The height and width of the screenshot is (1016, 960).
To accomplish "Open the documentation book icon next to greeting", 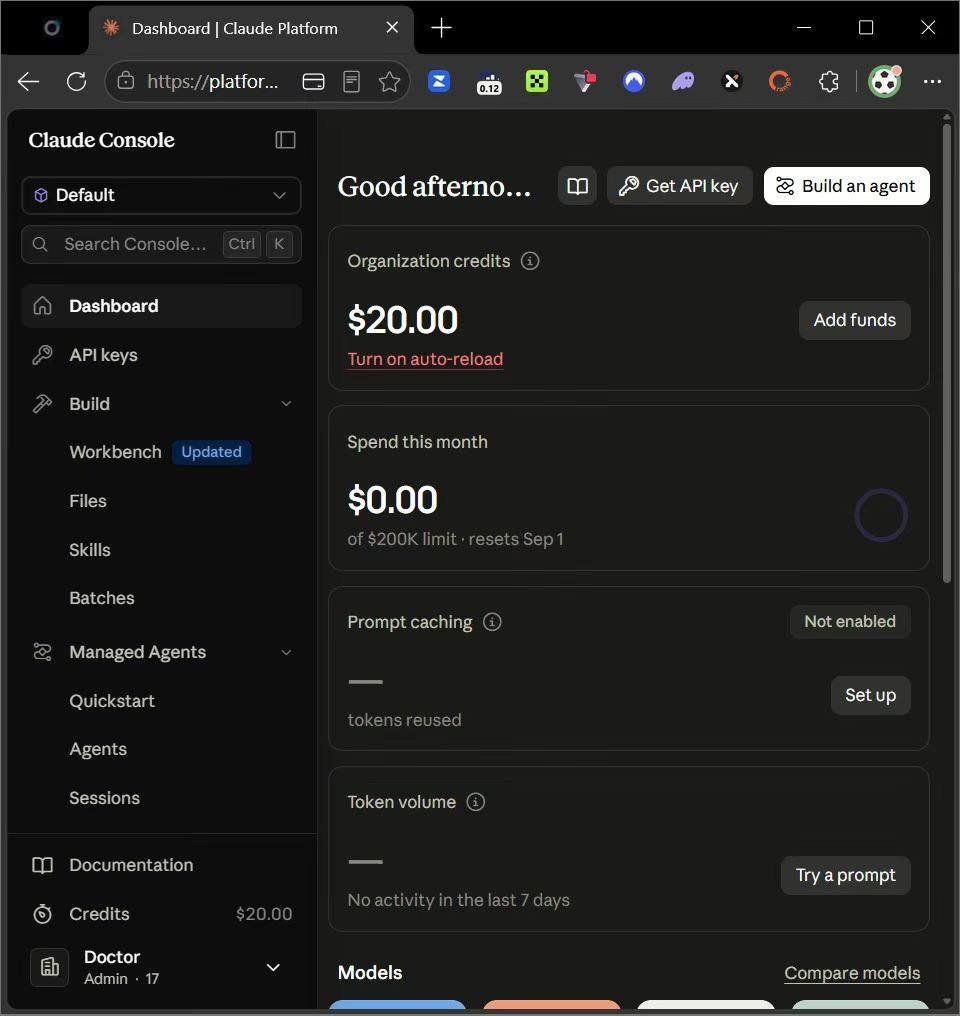I will tap(577, 186).
